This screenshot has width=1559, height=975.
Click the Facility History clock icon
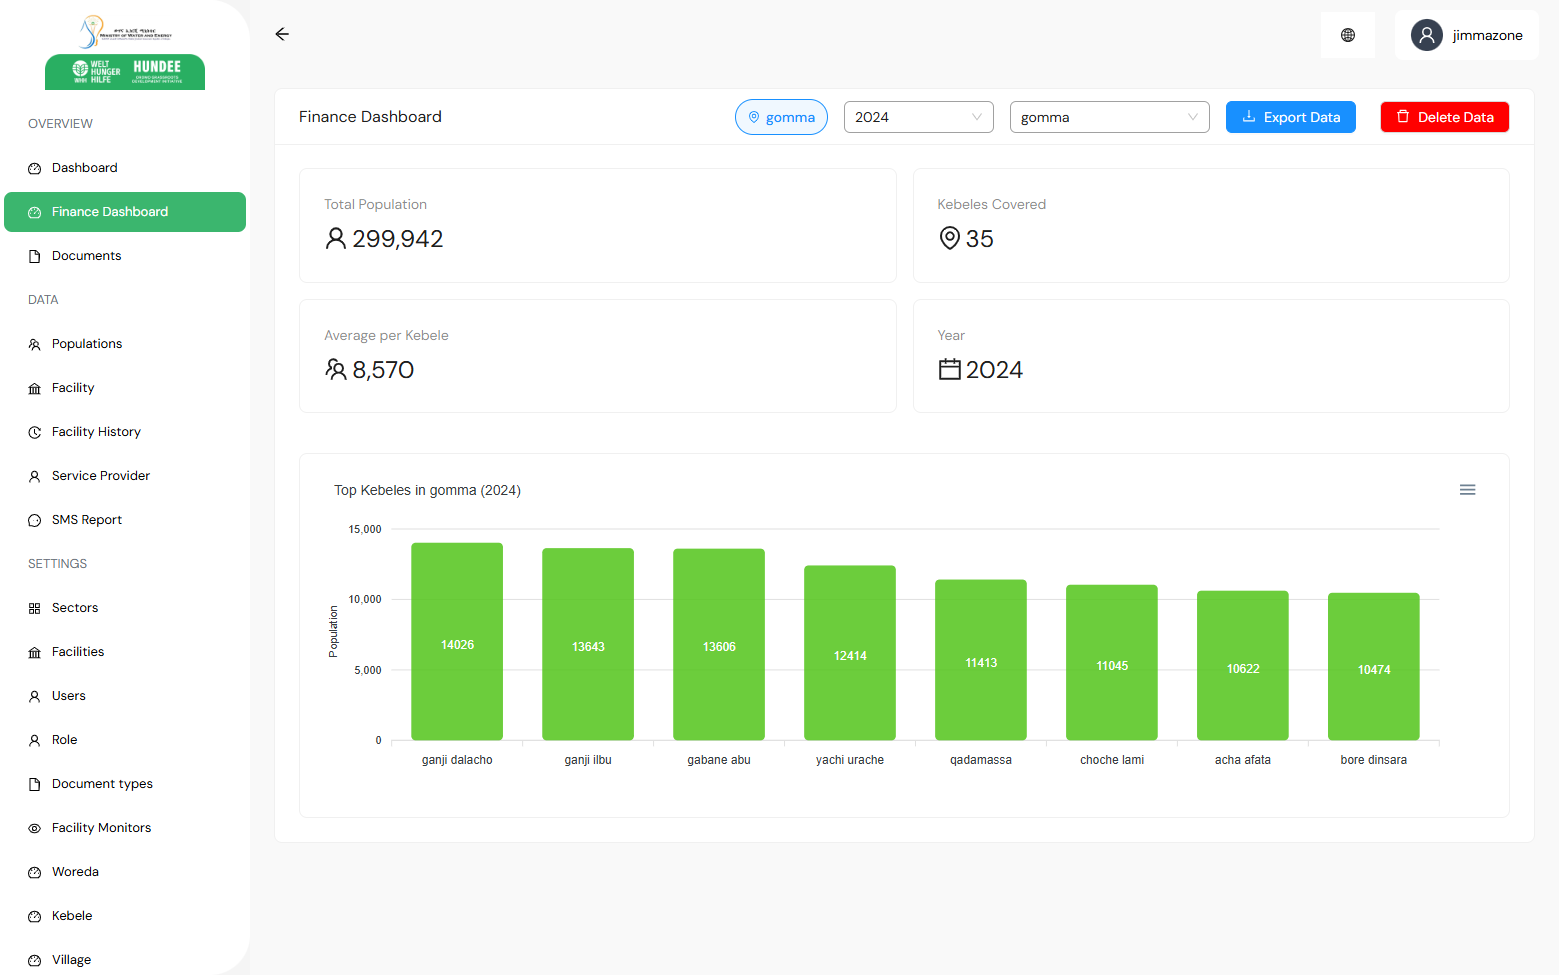point(35,433)
